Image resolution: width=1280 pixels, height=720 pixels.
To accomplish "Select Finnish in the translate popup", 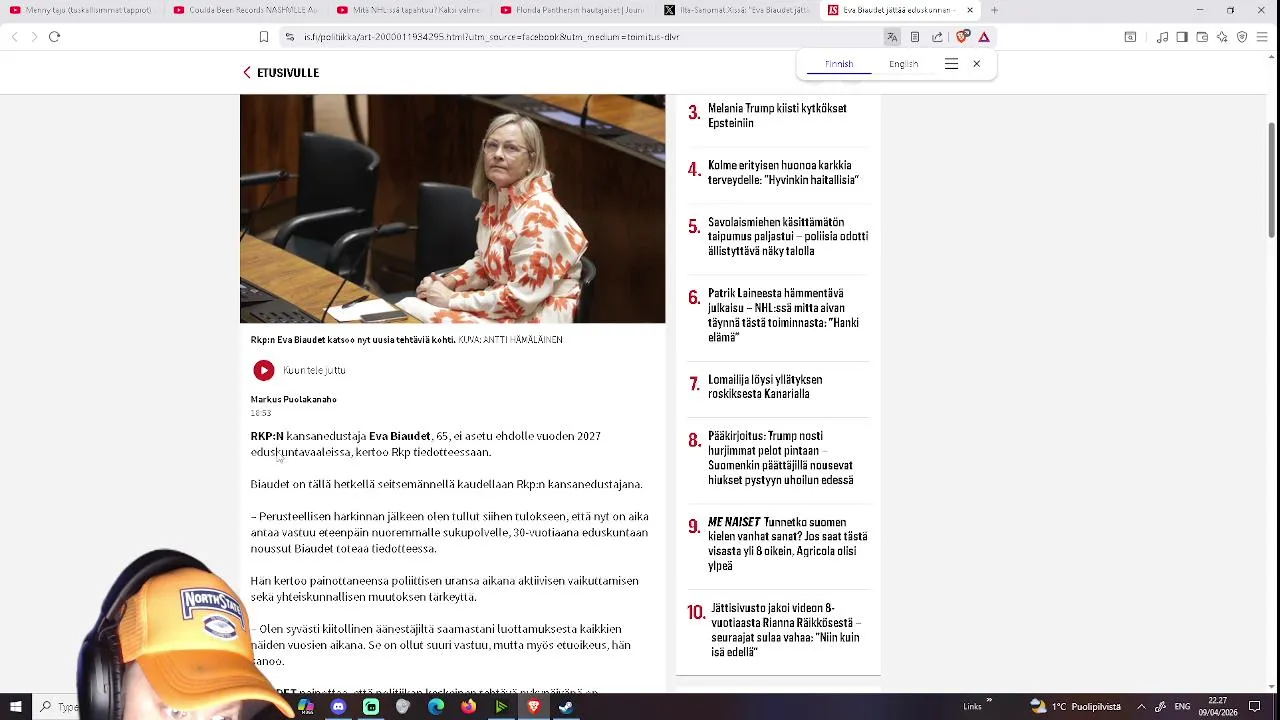I will (839, 64).
